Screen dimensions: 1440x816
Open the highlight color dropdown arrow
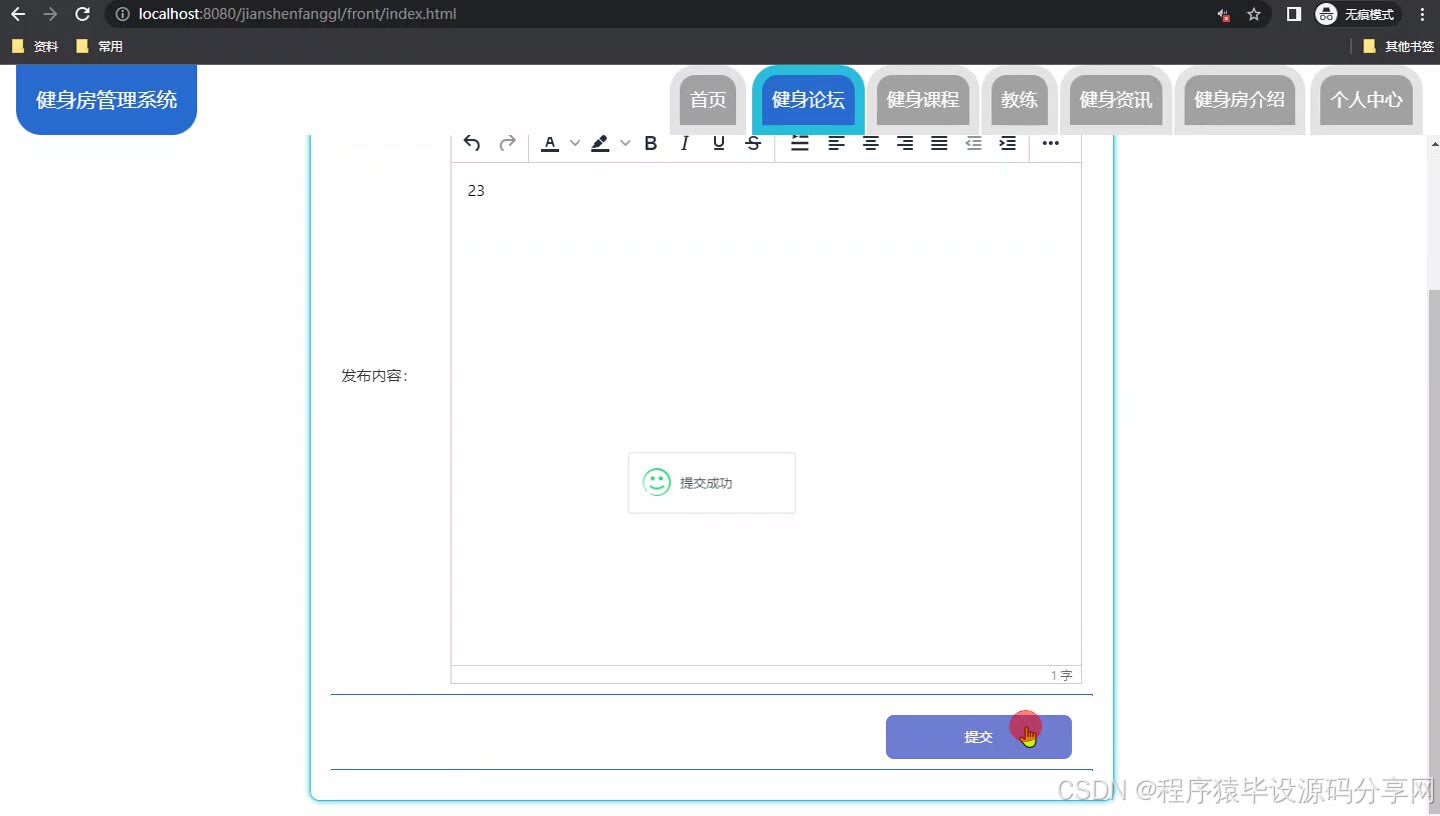click(x=625, y=143)
